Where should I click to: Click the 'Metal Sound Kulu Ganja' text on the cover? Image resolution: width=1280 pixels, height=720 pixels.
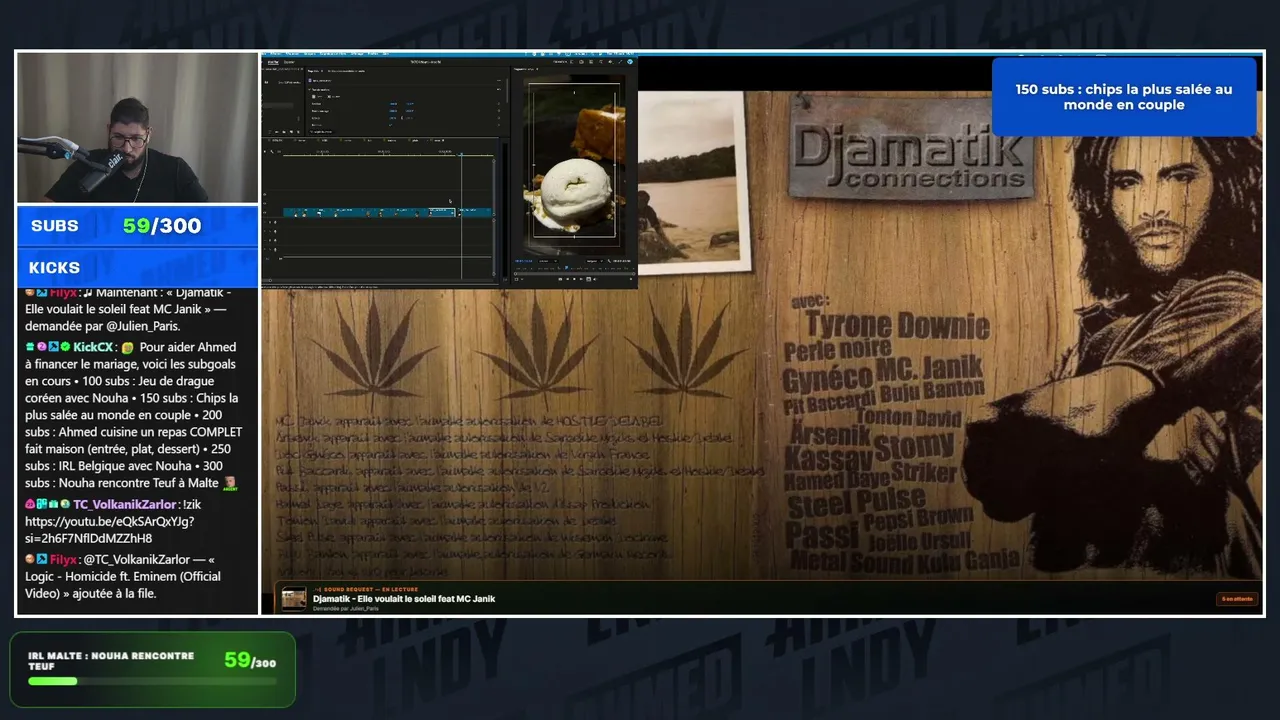(905, 562)
